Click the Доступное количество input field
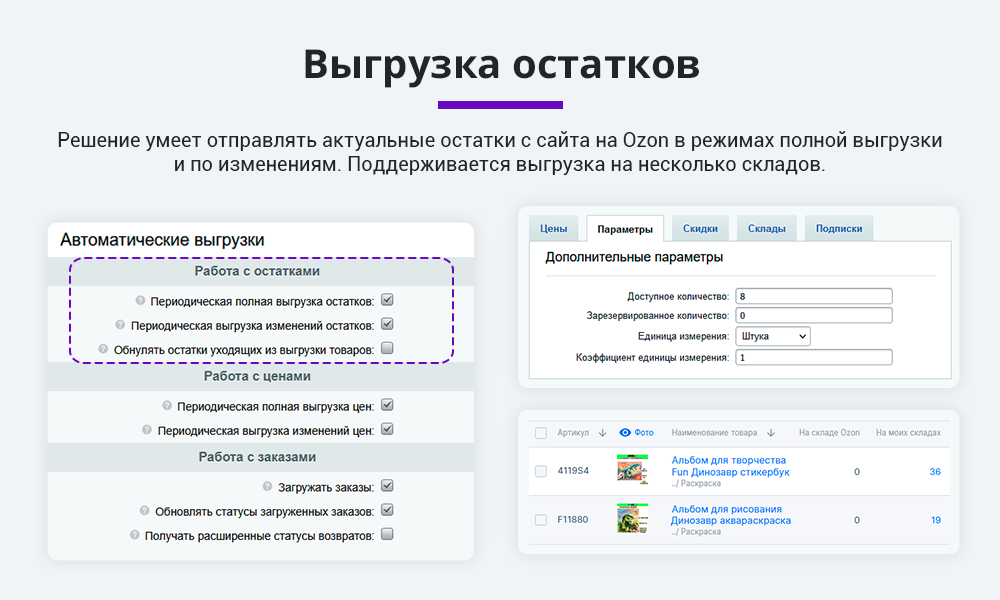The height and width of the screenshot is (600, 1000). 812,295
